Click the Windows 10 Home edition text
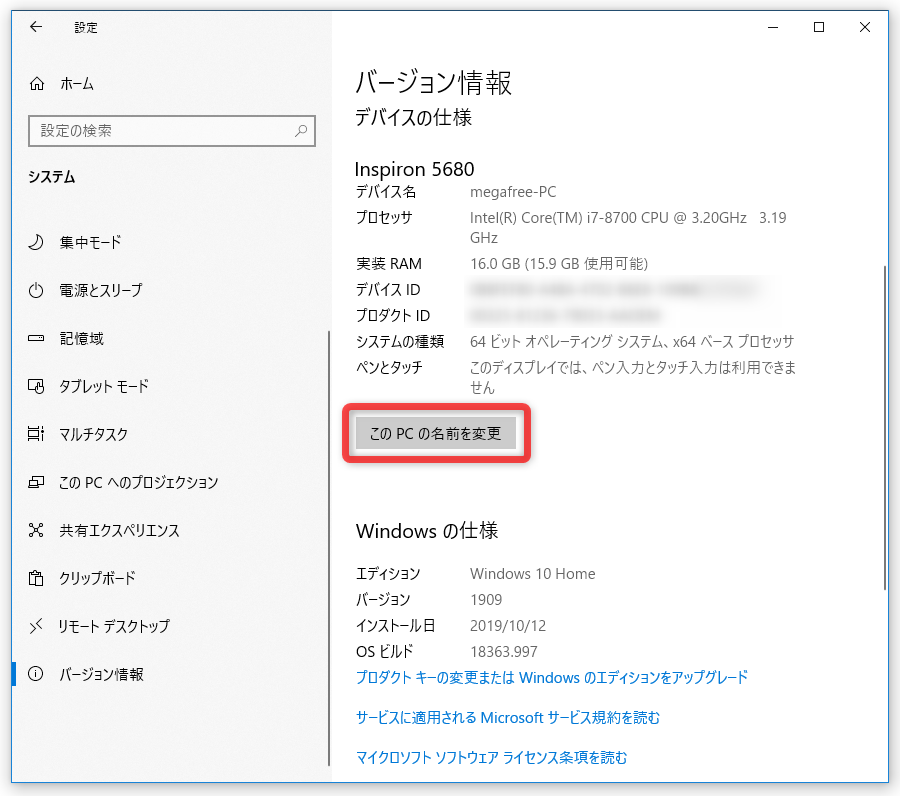 pyautogui.click(x=533, y=573)
